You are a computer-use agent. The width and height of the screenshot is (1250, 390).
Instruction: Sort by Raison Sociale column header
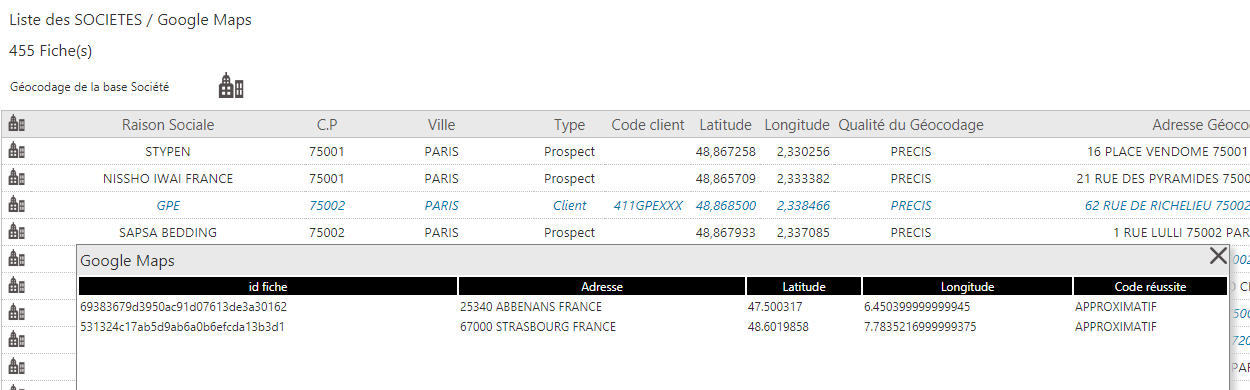[x=168, y=125]
